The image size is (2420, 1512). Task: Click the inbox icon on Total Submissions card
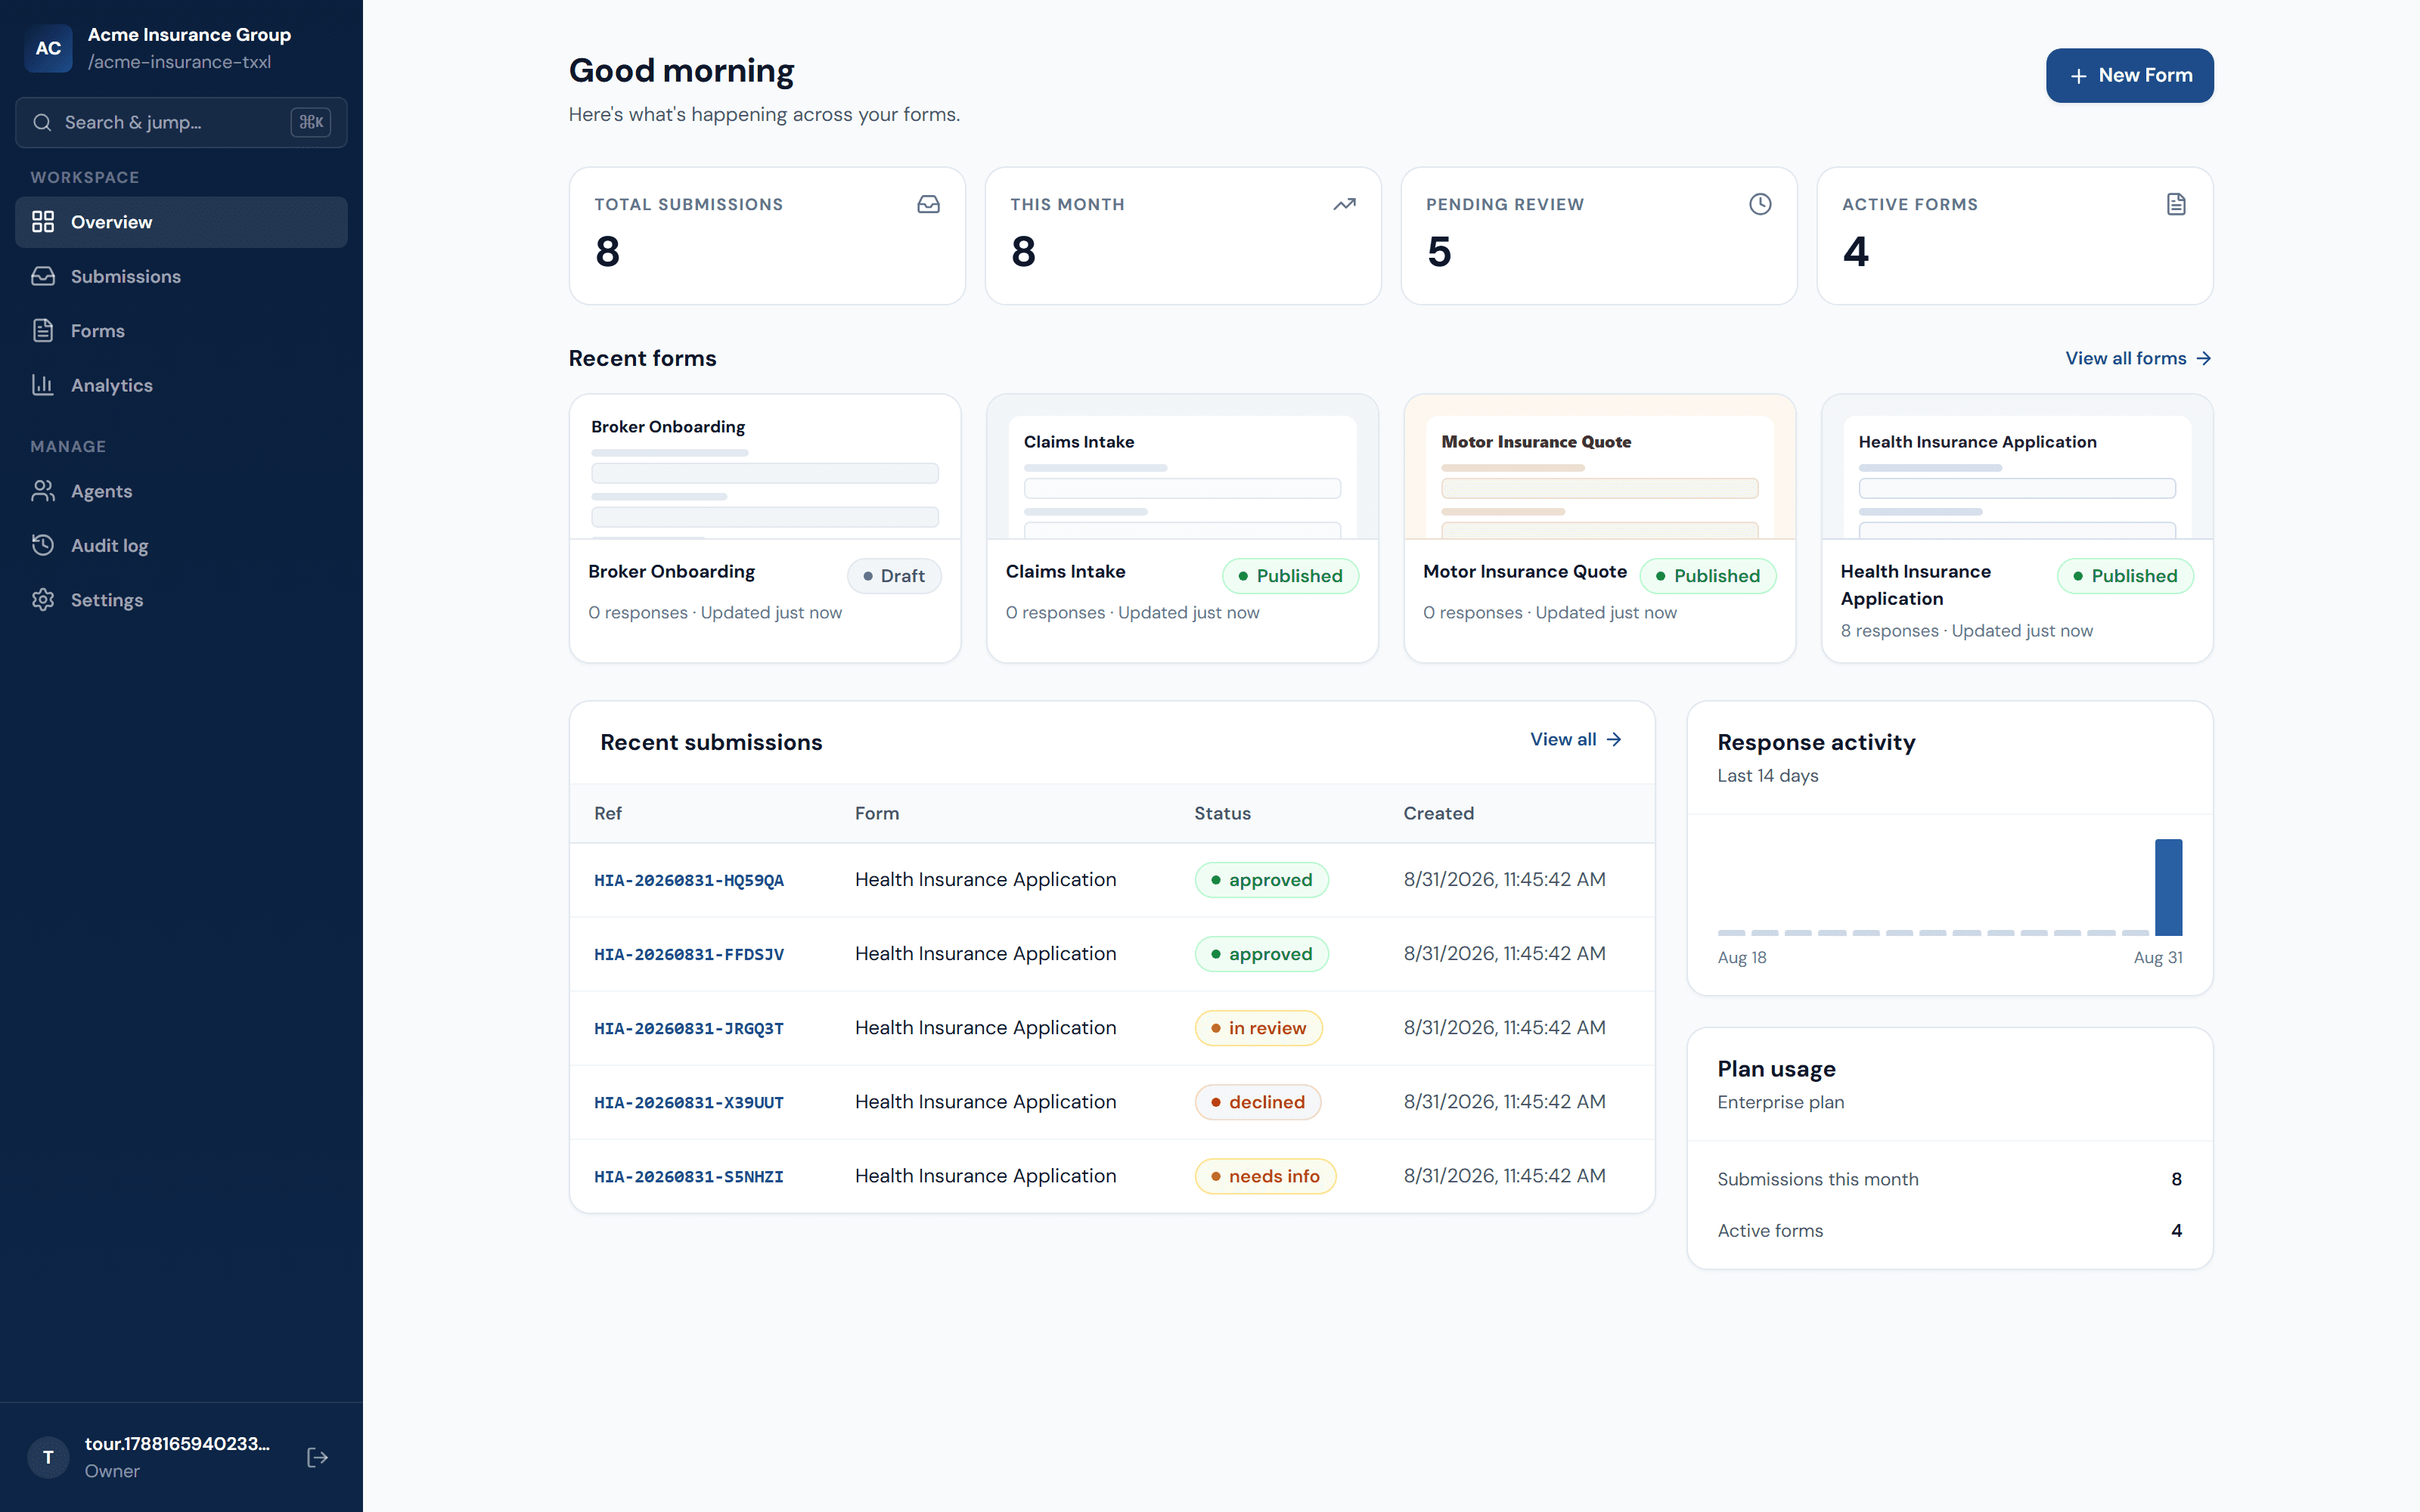(928, 204)
